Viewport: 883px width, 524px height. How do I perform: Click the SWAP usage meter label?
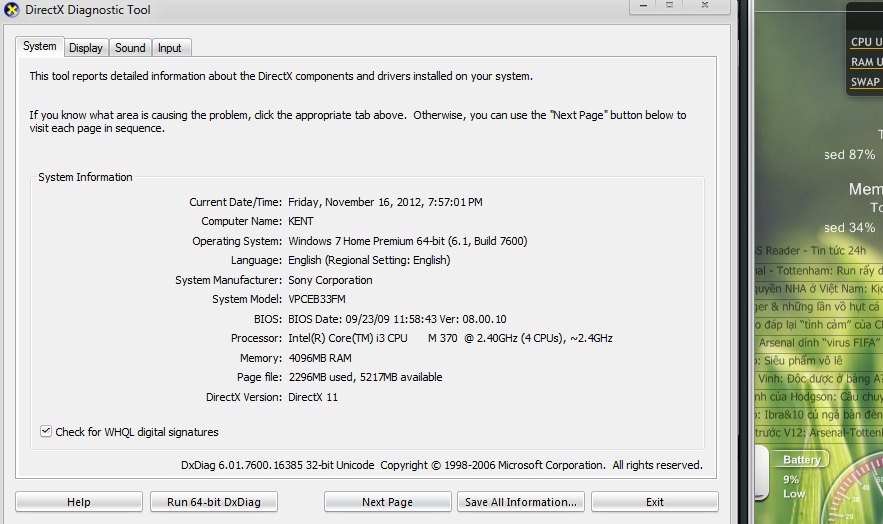tap(865, 82)
